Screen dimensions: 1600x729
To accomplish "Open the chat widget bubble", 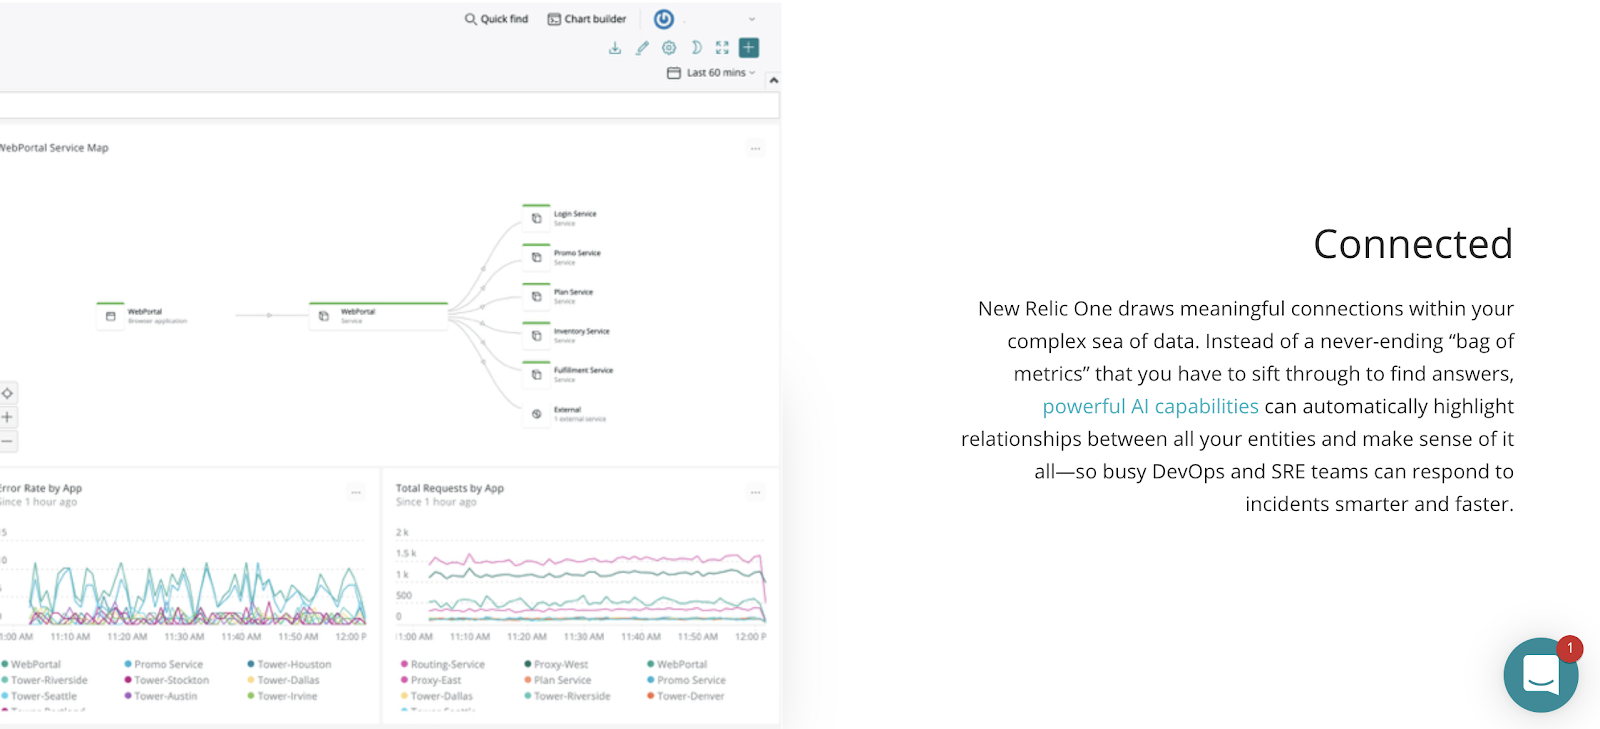I will [x=1541, y=675].
